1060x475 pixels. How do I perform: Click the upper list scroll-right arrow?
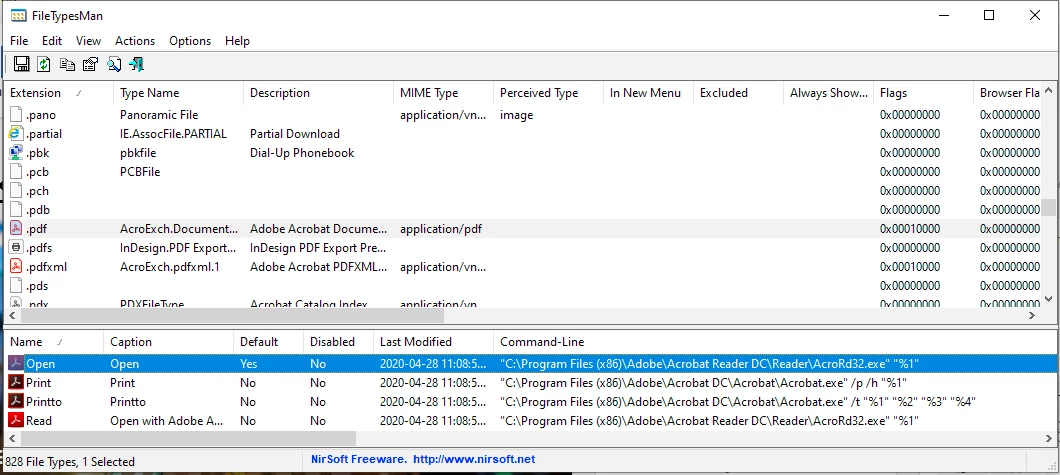pos(1032,316)
